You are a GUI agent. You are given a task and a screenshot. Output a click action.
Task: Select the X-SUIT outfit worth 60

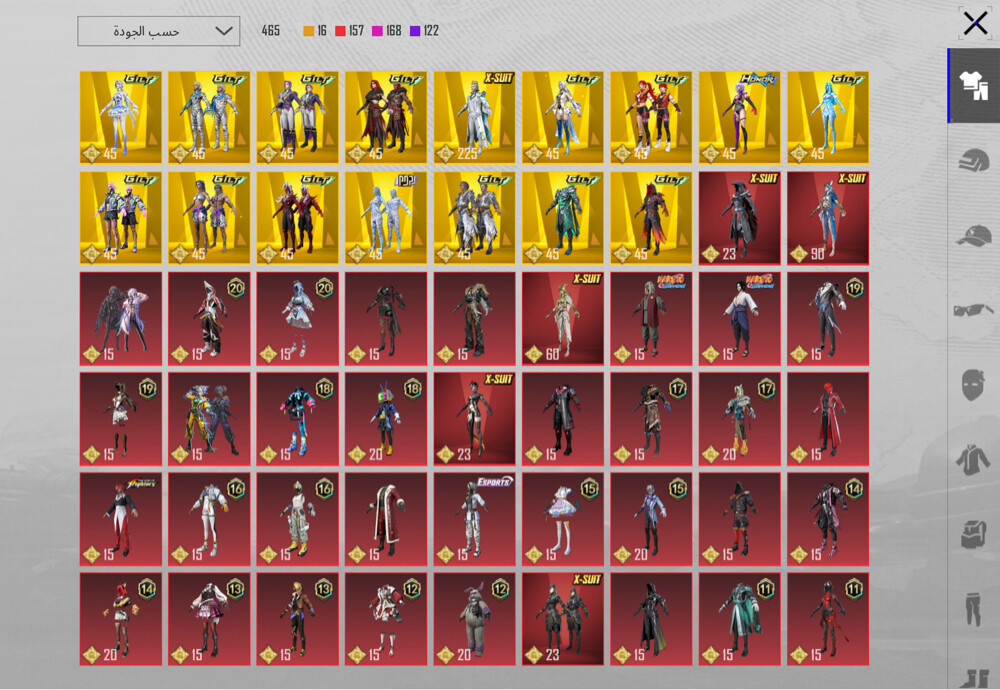562,318
